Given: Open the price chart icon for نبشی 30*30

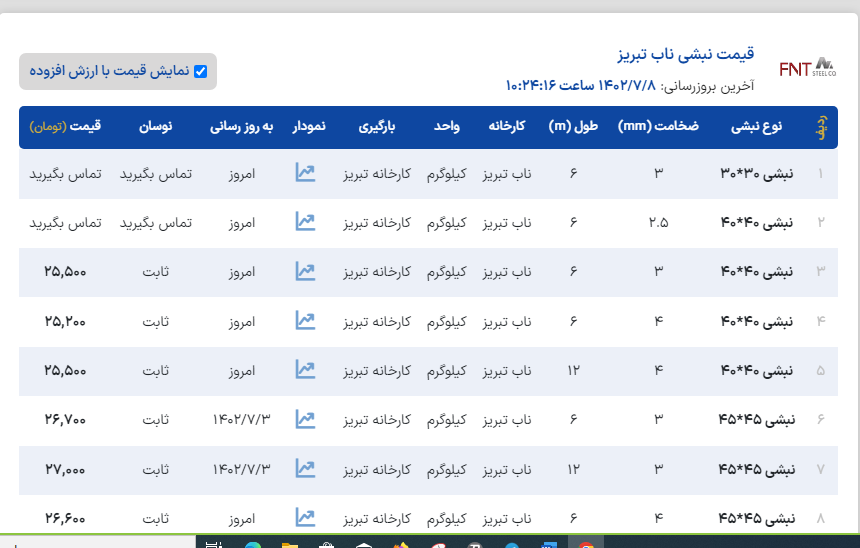Looking at the screenshot, I should pyautogui.click(x=305, y=173).
